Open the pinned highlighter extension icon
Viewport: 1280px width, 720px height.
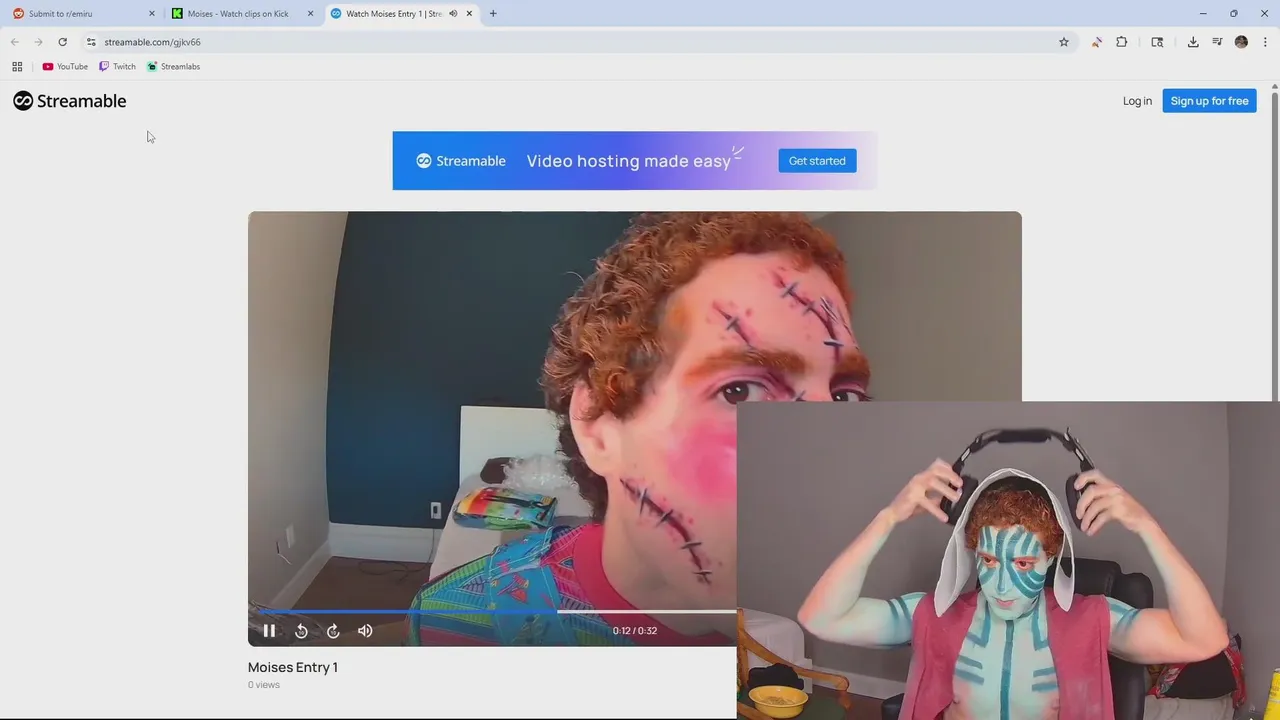click(x=1097, y=42)
